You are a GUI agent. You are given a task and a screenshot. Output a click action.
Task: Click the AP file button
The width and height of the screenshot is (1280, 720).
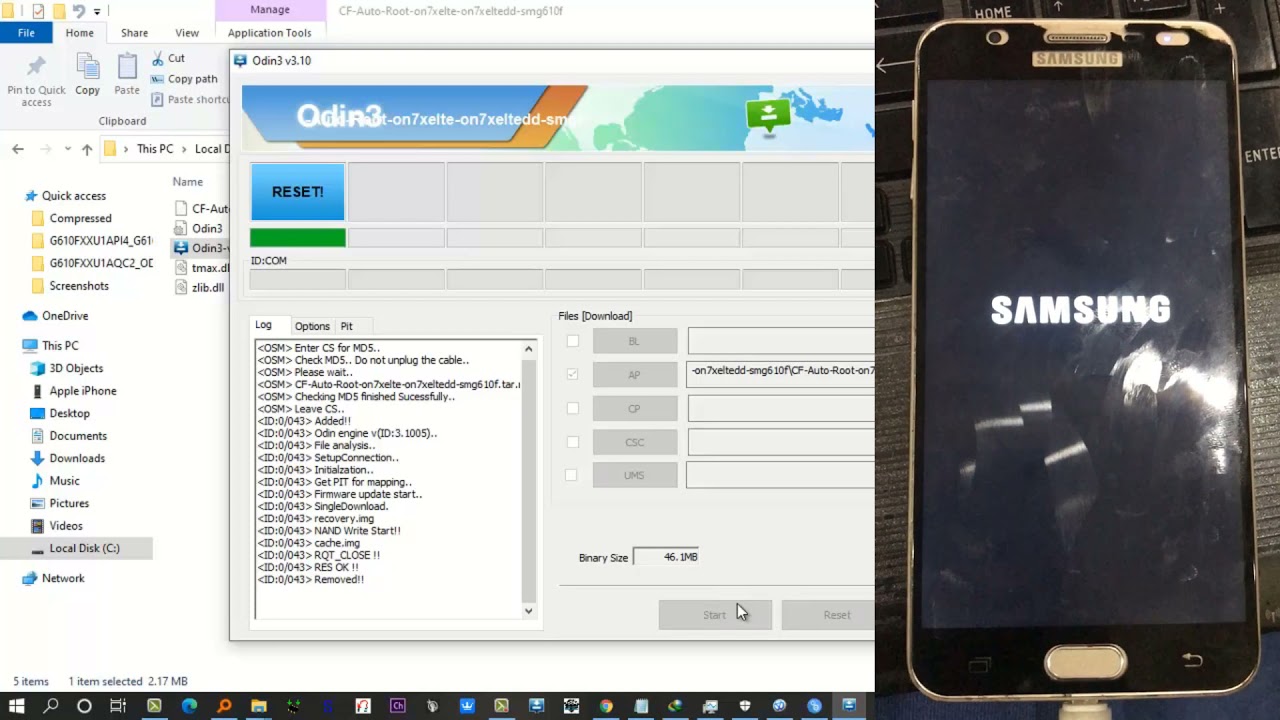point(634,375)
